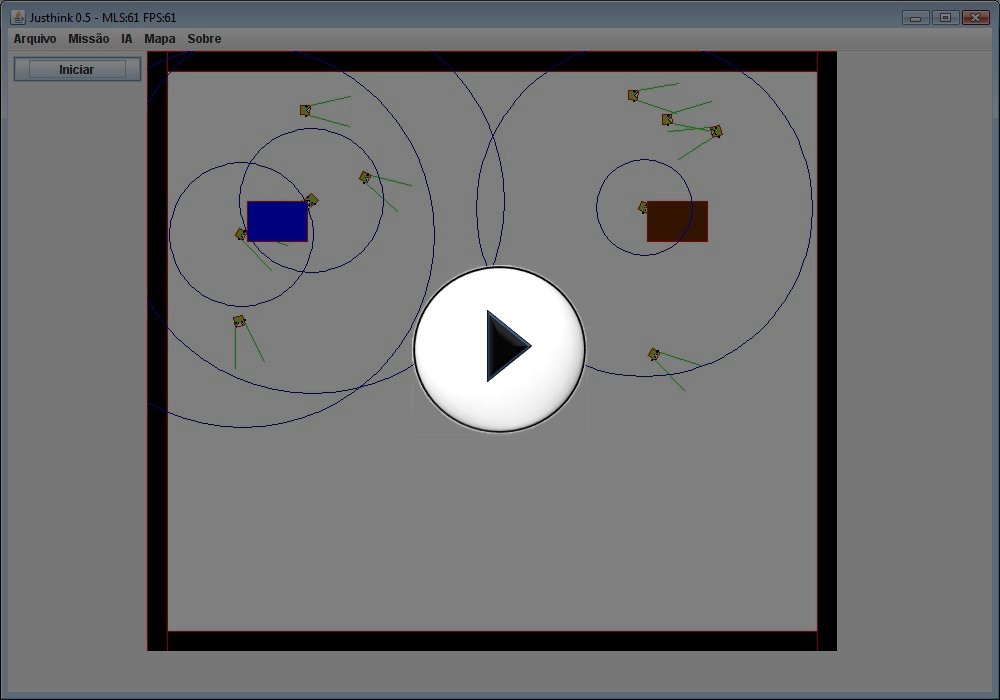Viewport: 1000px width, 700px height.
Task: Select the robot on blue rectangle's left edge
Action: (x=240, y=234)
